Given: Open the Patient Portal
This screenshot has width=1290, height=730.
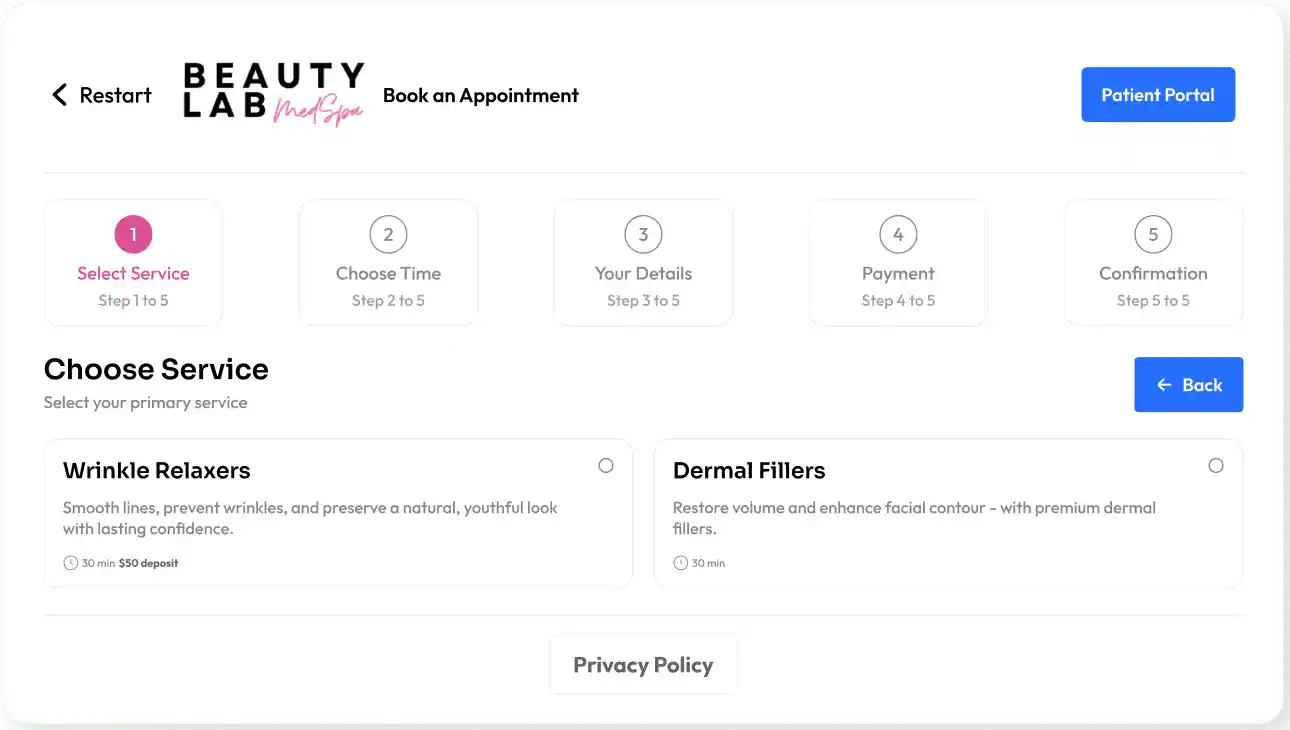Looking at the screenshot, I should [x=1158, y=95].
